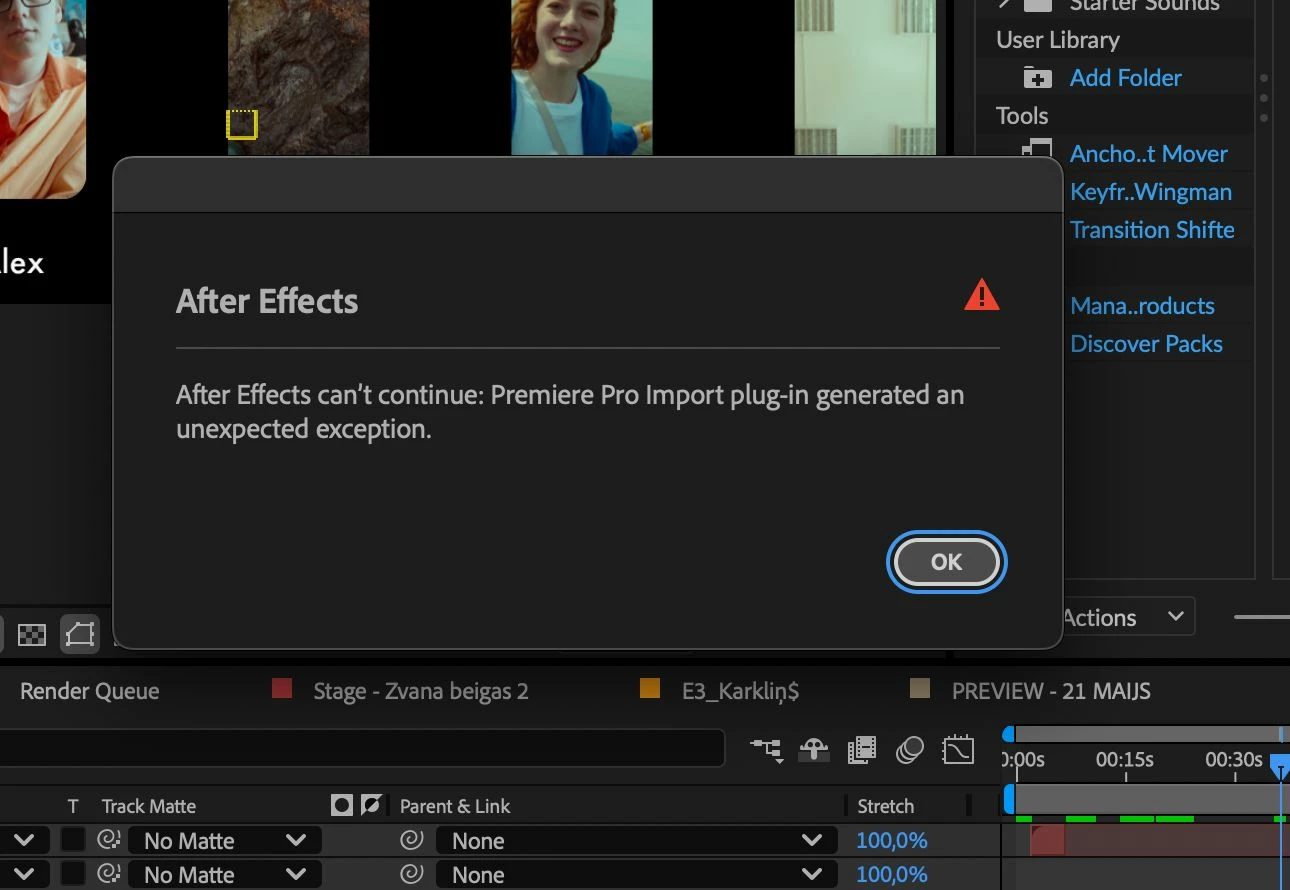Click the Stretch column header
Image resolution: width=1290 pixels, height=890 pixels.
pos(885,806)
